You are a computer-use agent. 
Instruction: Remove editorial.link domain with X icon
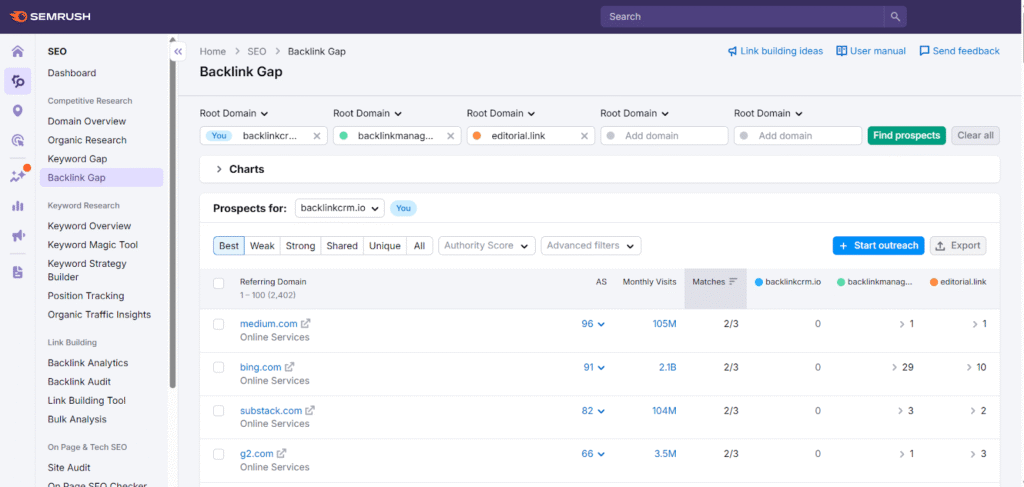point(584,136)
